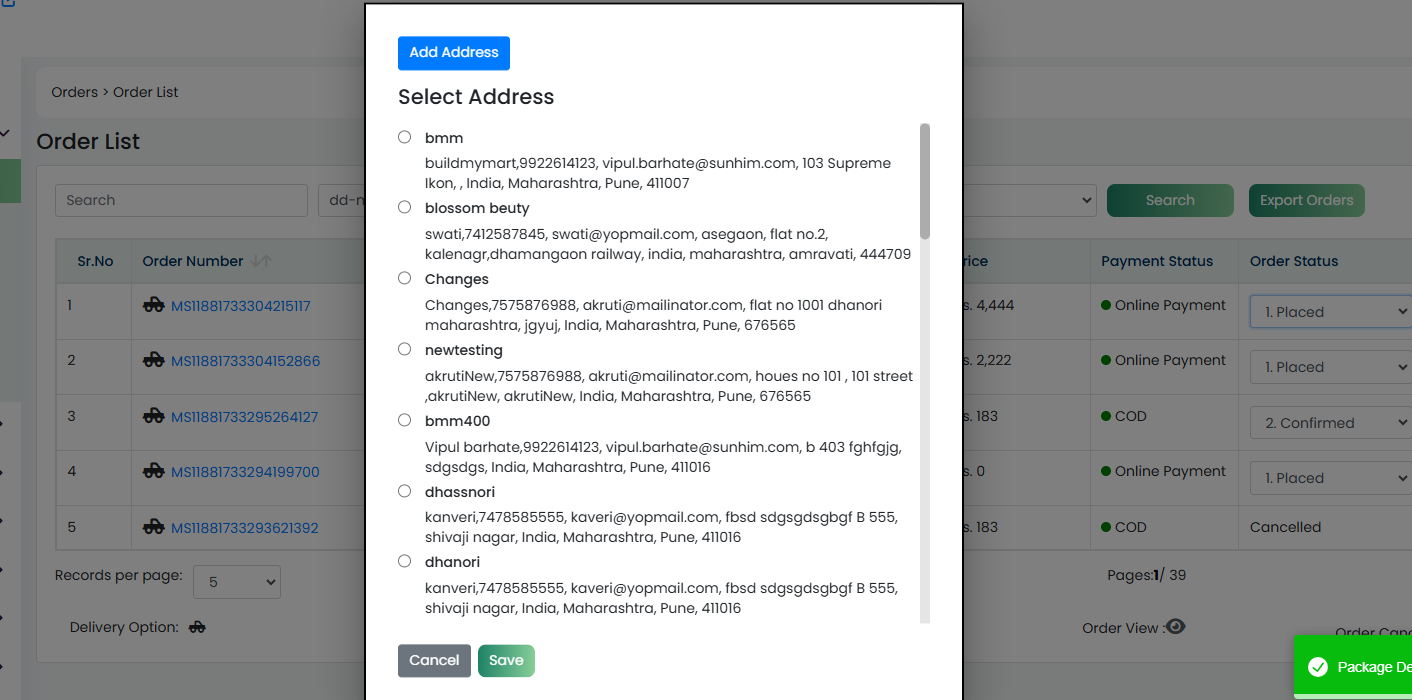Click green checkmark in Package notification
The image size is (1412, 700).
click(x=1318, y=667)
